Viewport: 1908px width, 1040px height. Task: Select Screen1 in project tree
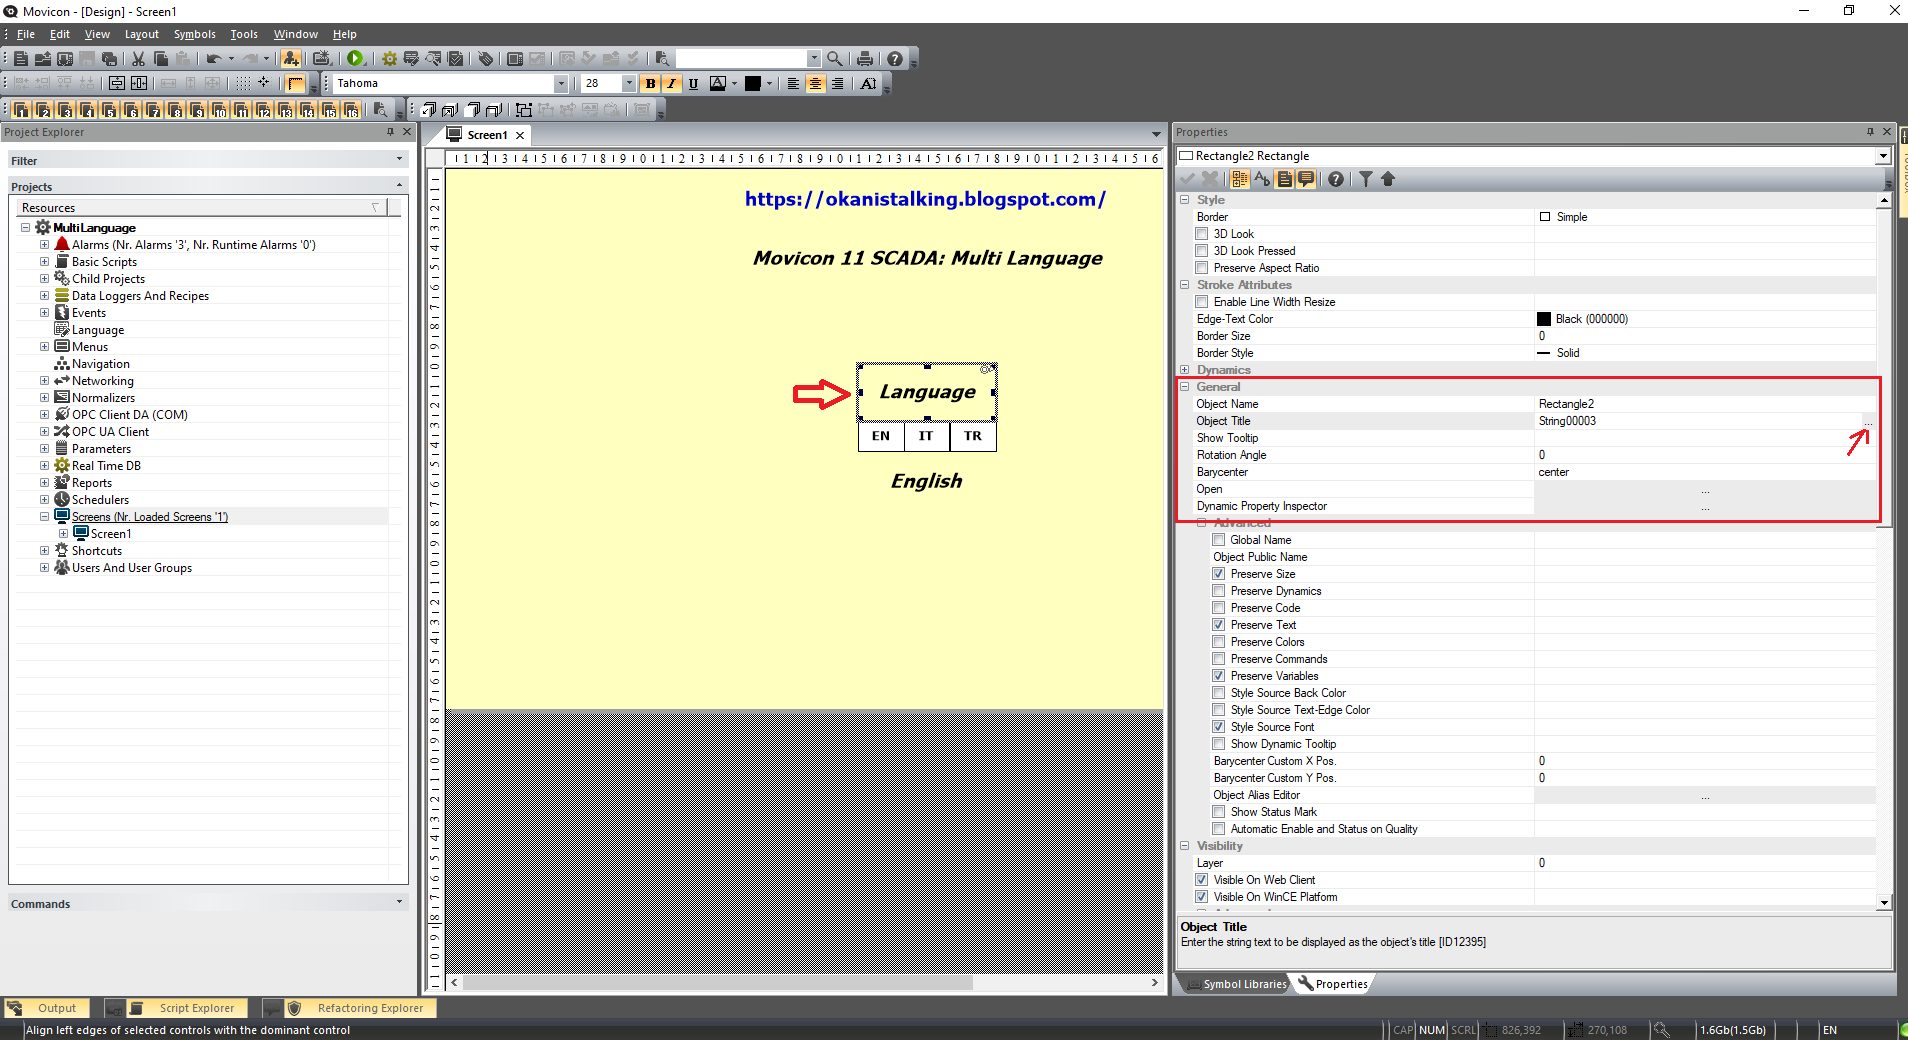tap(111, 534)
